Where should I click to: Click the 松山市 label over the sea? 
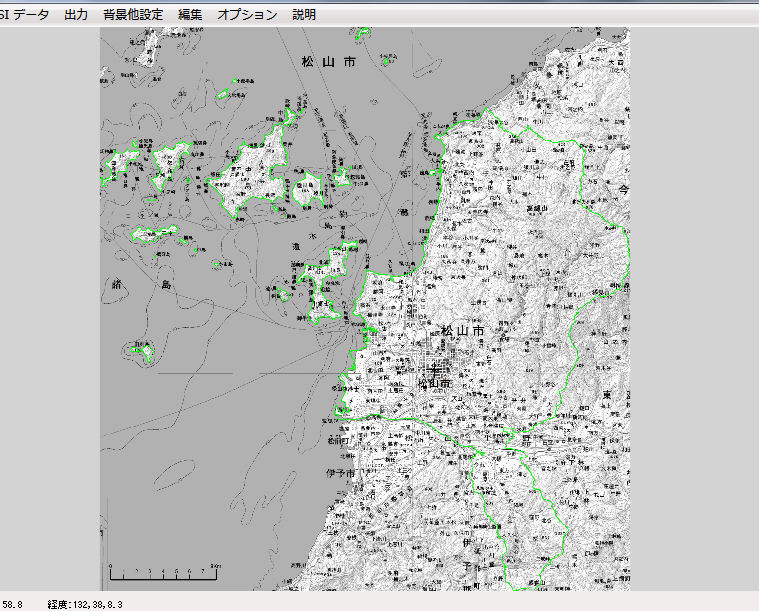328,62
